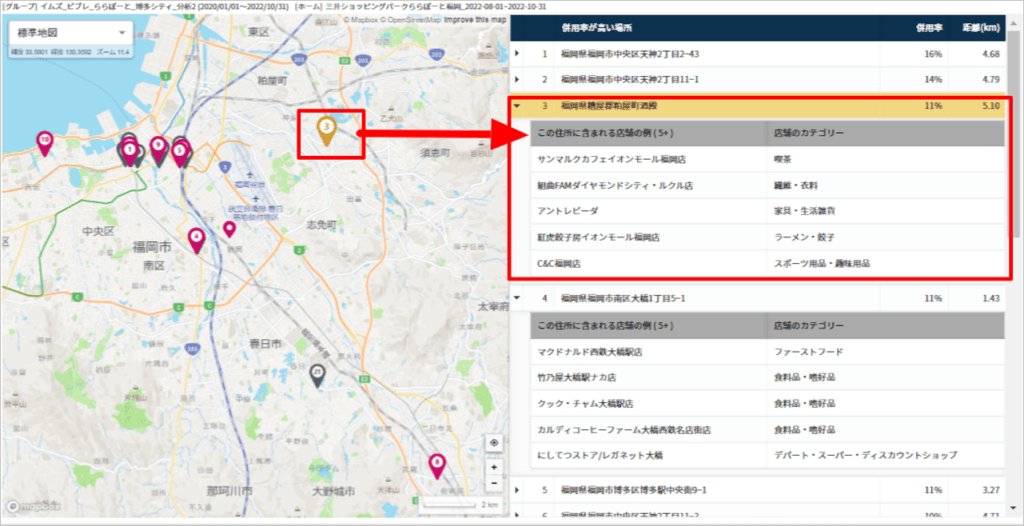This screenshot has height=526, width=1024.
Task: Select the gold map pin number 3
Action: point(326,129)
